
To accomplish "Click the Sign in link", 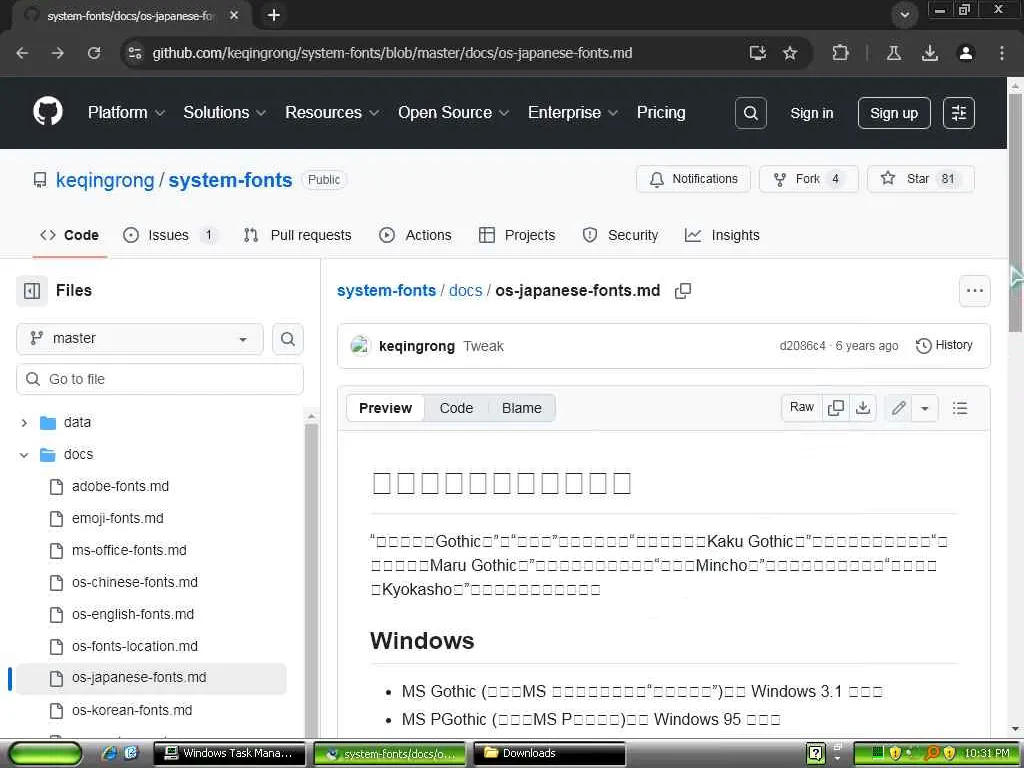I will 812,113.
